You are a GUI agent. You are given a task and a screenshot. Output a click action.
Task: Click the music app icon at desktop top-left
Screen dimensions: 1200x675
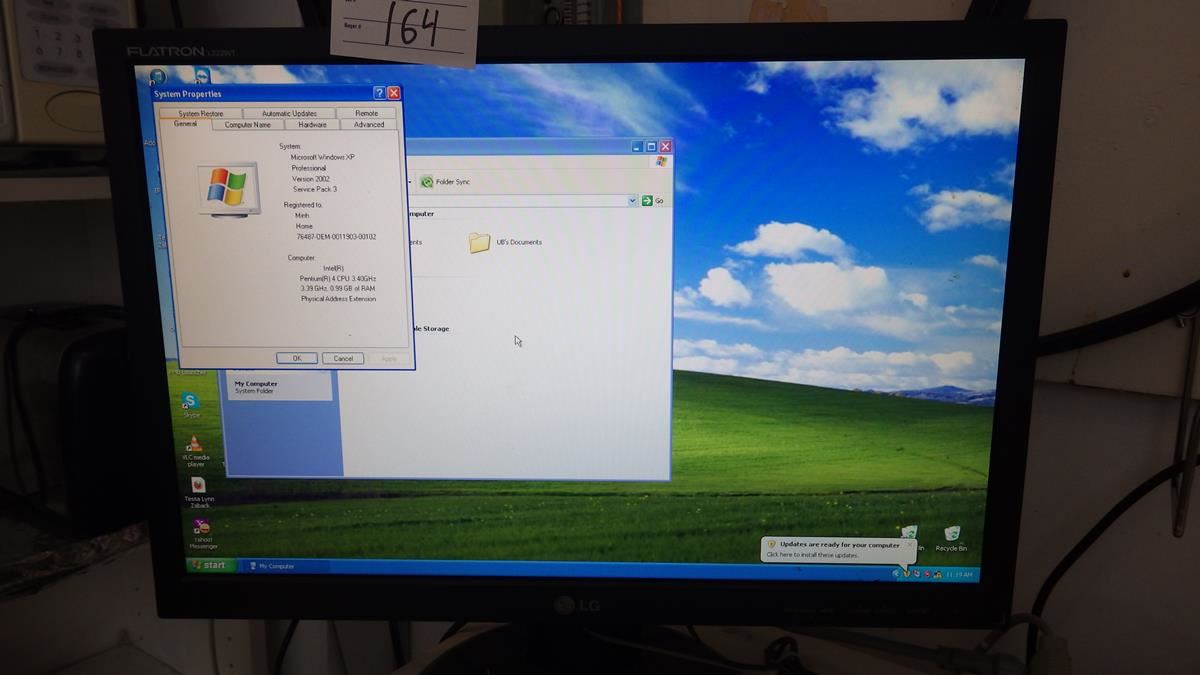(x=157, y=76)
